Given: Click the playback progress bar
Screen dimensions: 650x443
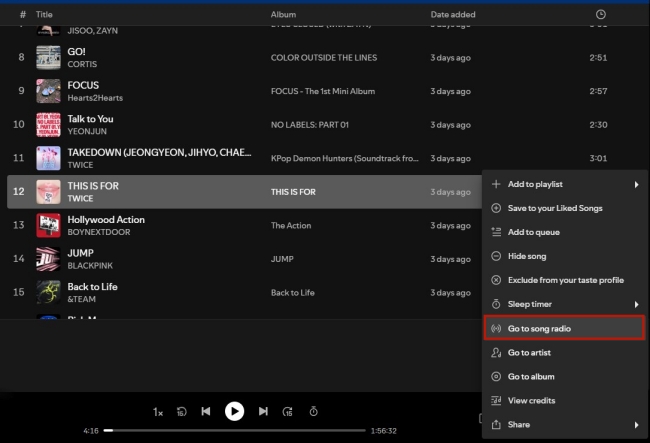Looking at the screenshot, I should coord(235,431).
